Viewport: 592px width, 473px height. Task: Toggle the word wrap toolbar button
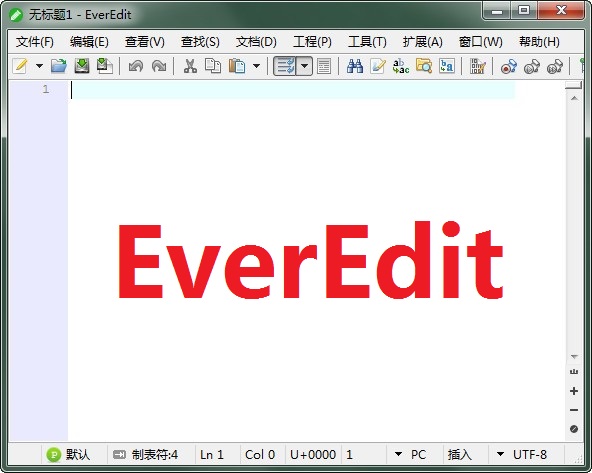point(285,66)
